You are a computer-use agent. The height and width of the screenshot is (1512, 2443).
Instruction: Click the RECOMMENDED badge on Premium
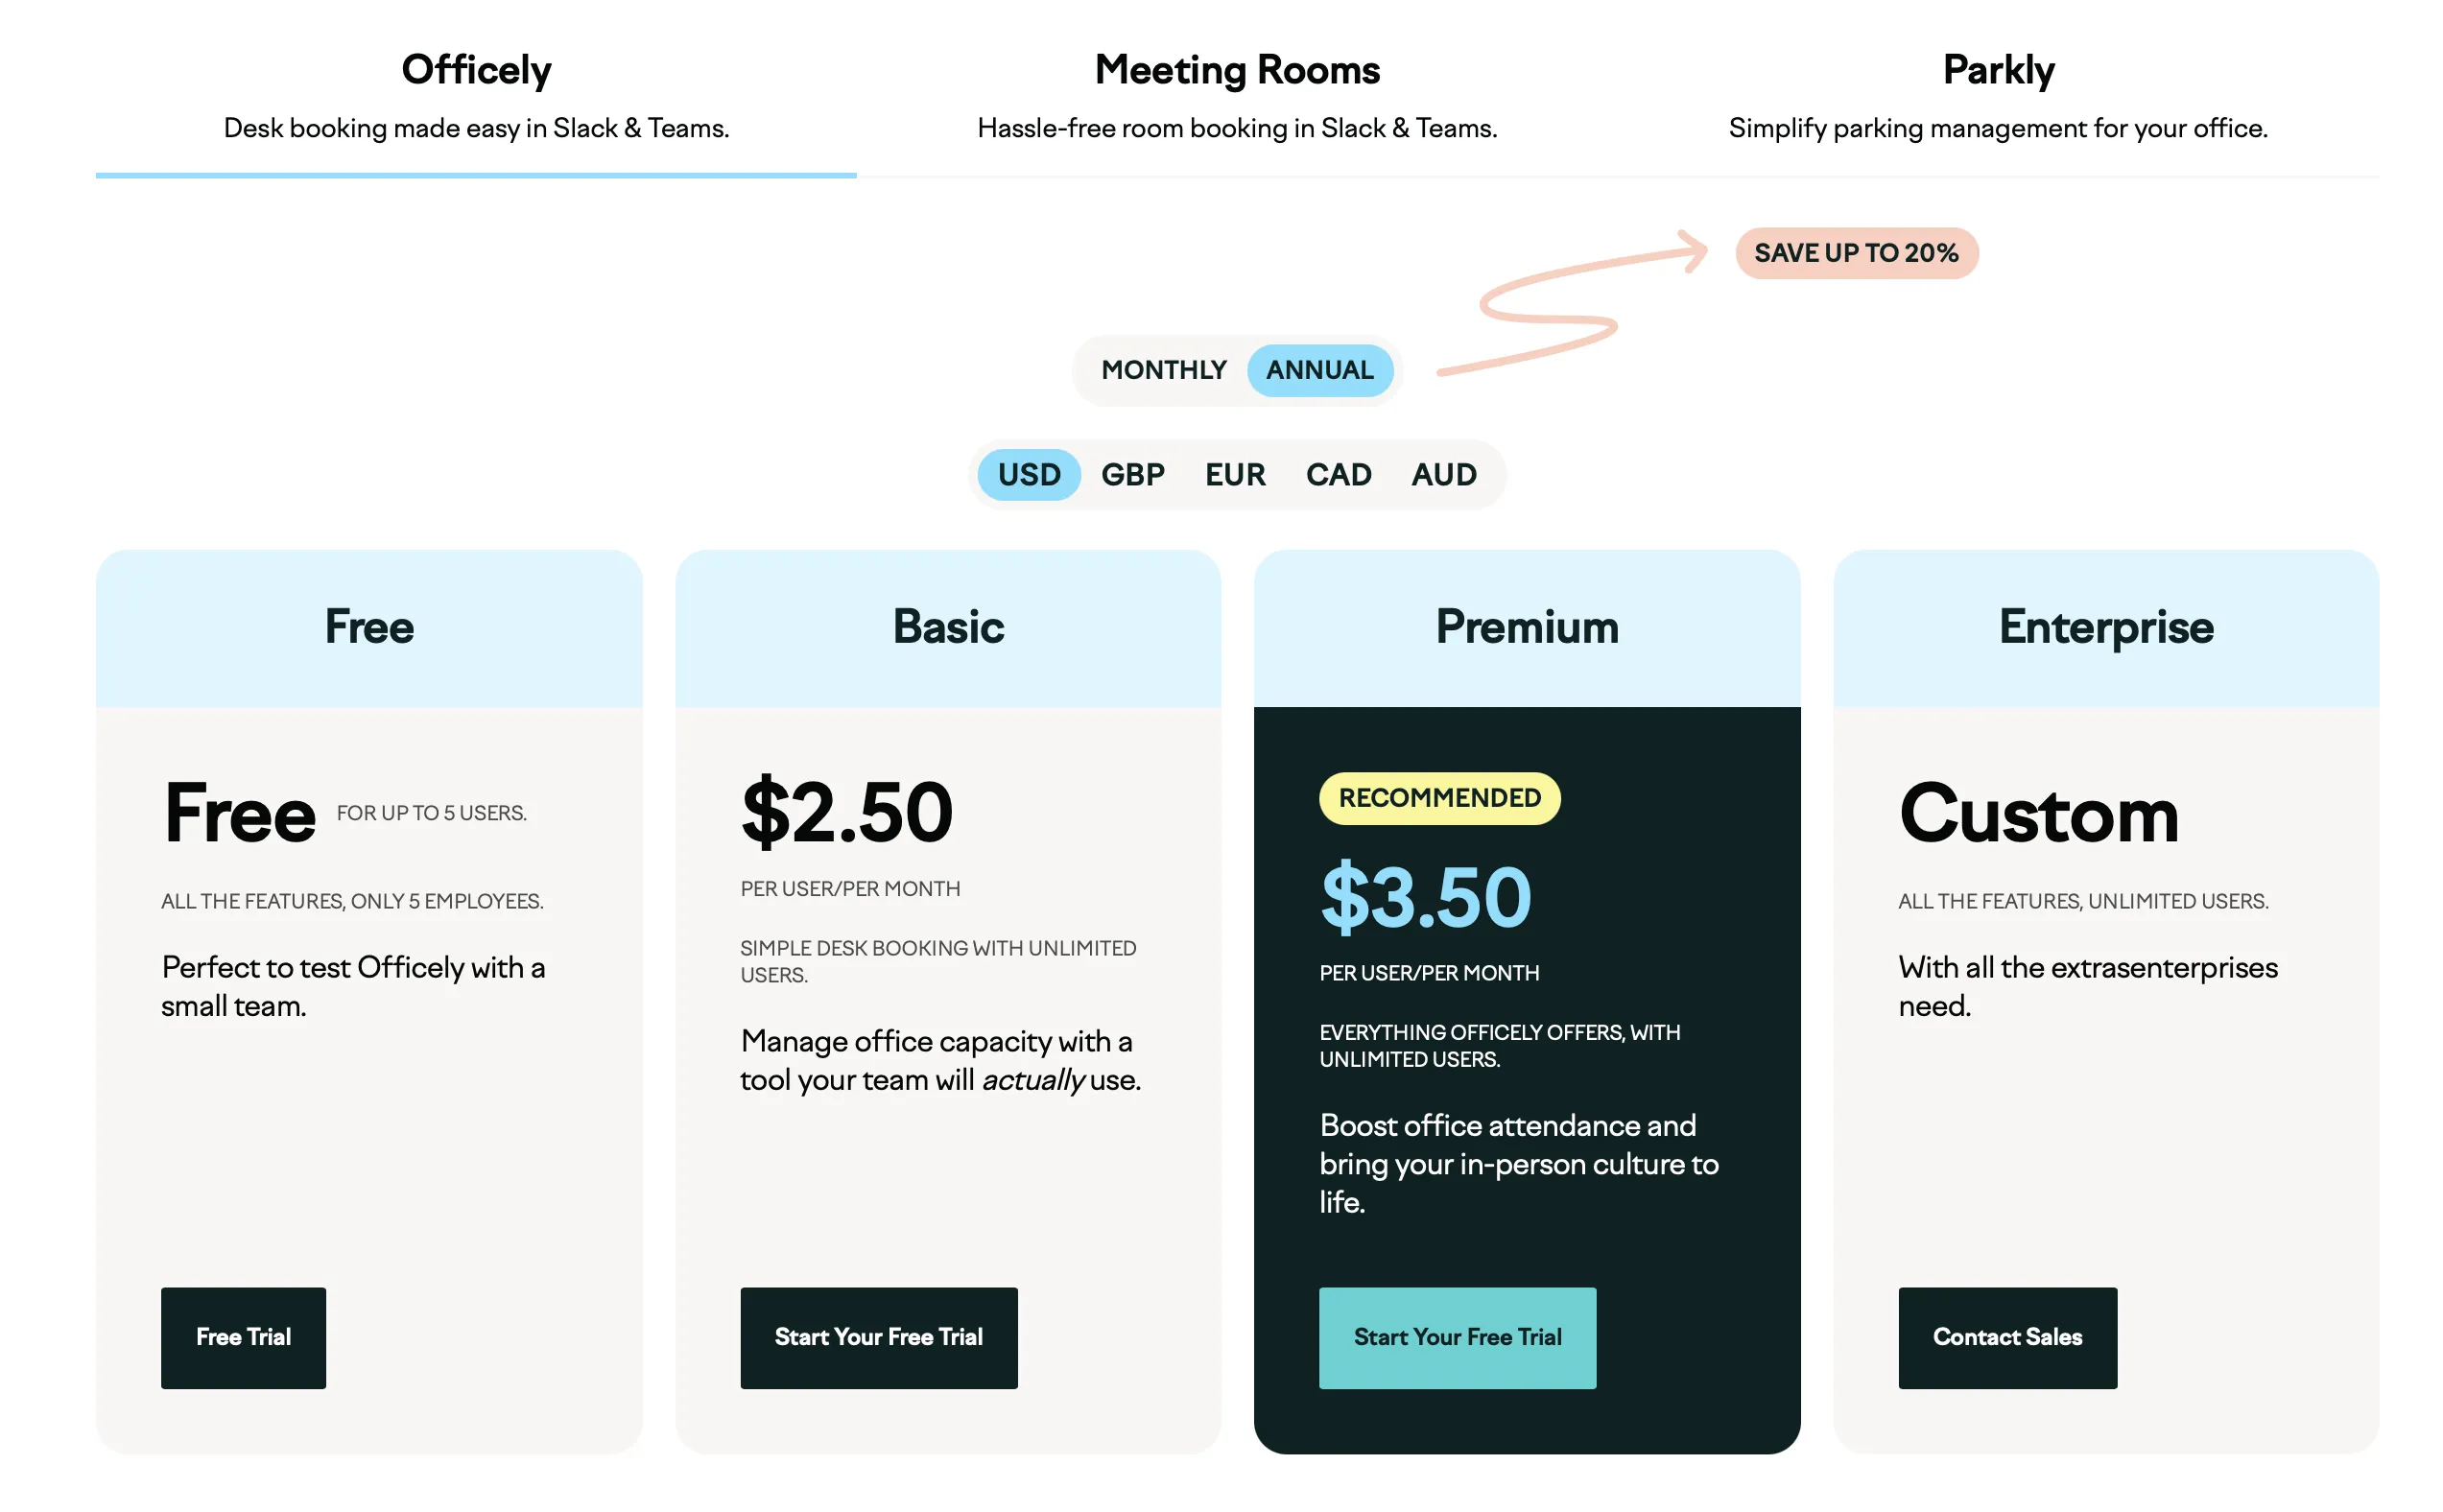click(x=1439, y=798)
